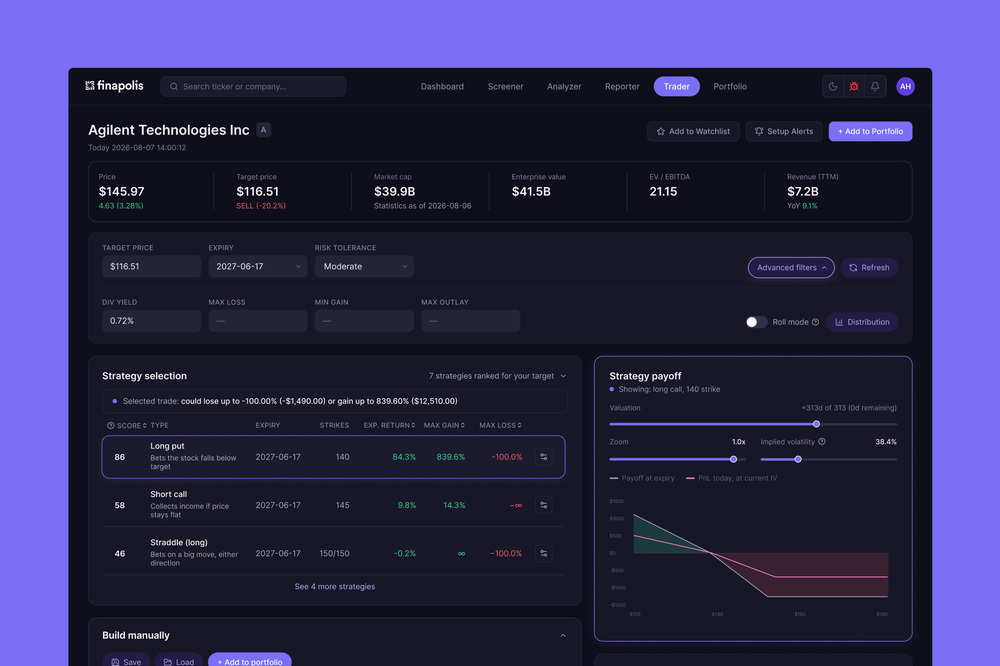Click the Implied volatility slider handle
Viewport: 1000px width, 666px height.
pyautogui.click(x=798, y=459)
